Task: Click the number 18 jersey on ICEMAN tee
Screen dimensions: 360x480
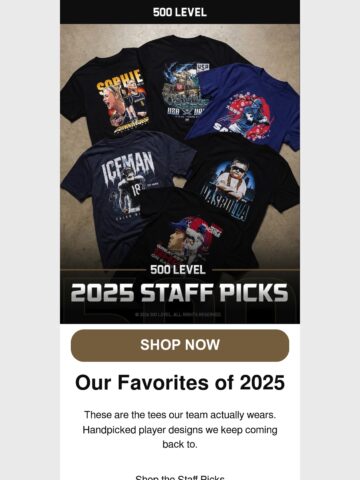Action: point(136,194)
